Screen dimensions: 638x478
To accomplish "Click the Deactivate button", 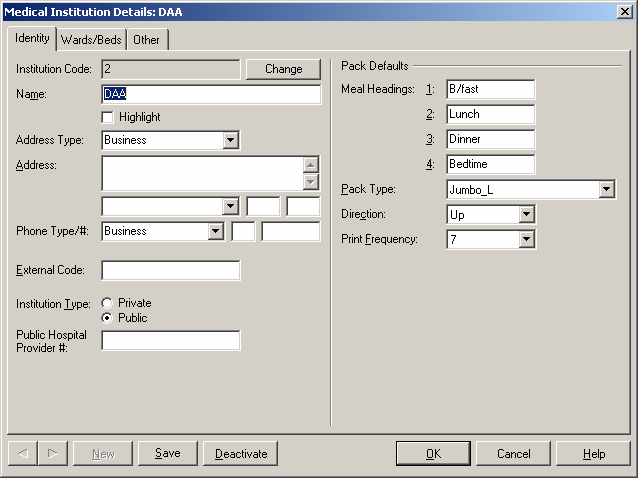I will click(x=241, y=453).
